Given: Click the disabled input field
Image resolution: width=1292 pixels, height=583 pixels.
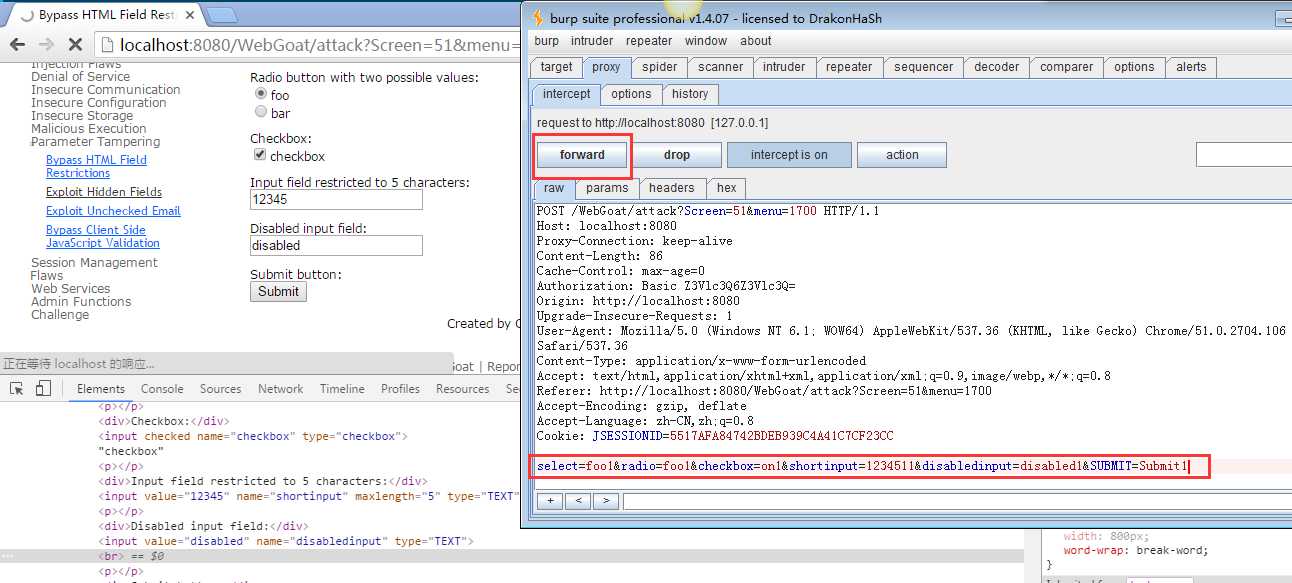Looking at the screenshot, I should pos(336,245).
